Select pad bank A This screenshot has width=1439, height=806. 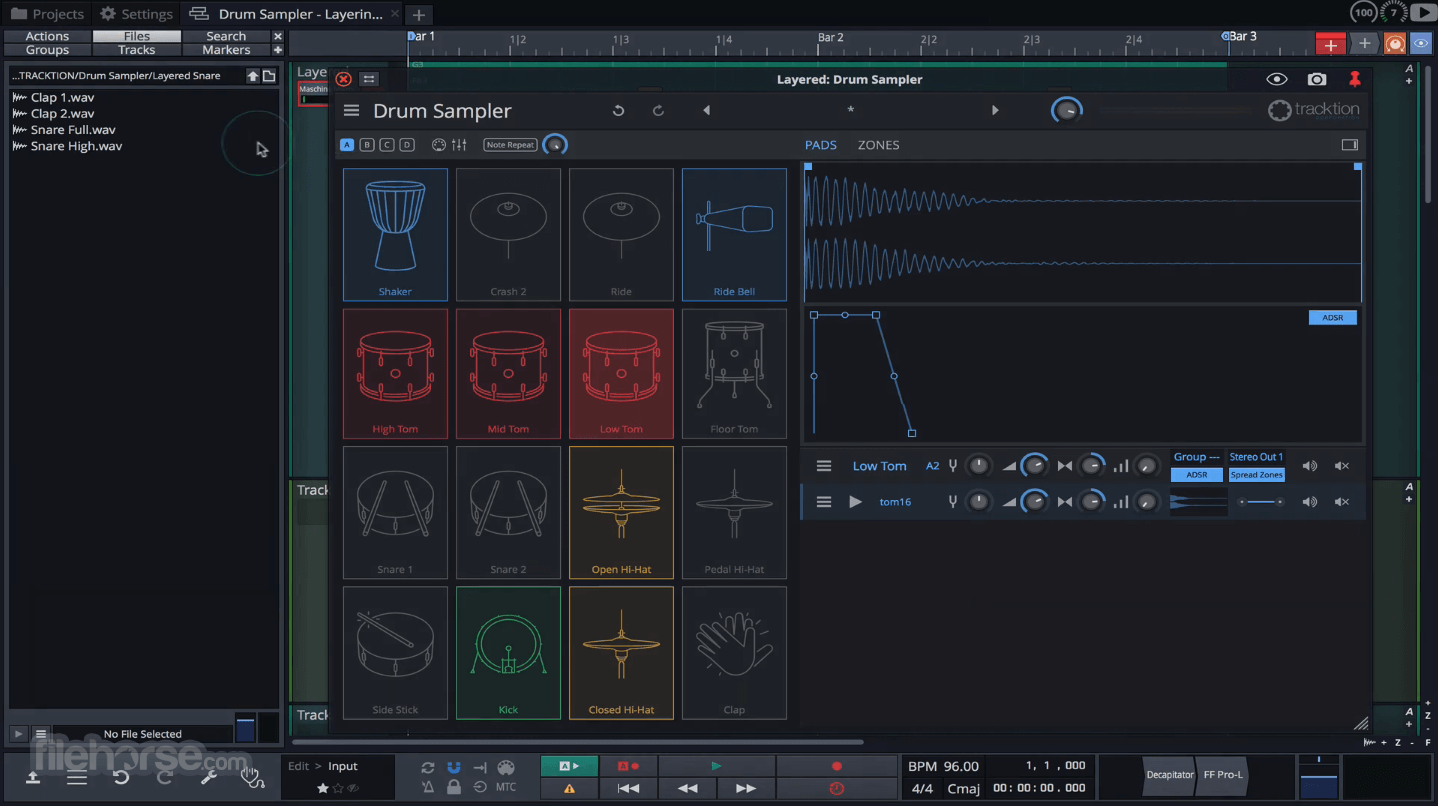(347, 145)
